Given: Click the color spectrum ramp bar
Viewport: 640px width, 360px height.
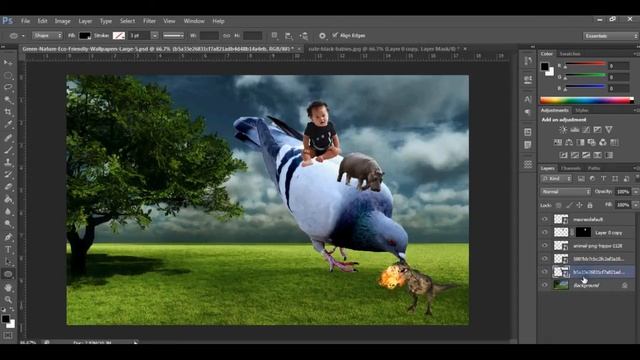Looking at the screenshot, I should [587, 100].
